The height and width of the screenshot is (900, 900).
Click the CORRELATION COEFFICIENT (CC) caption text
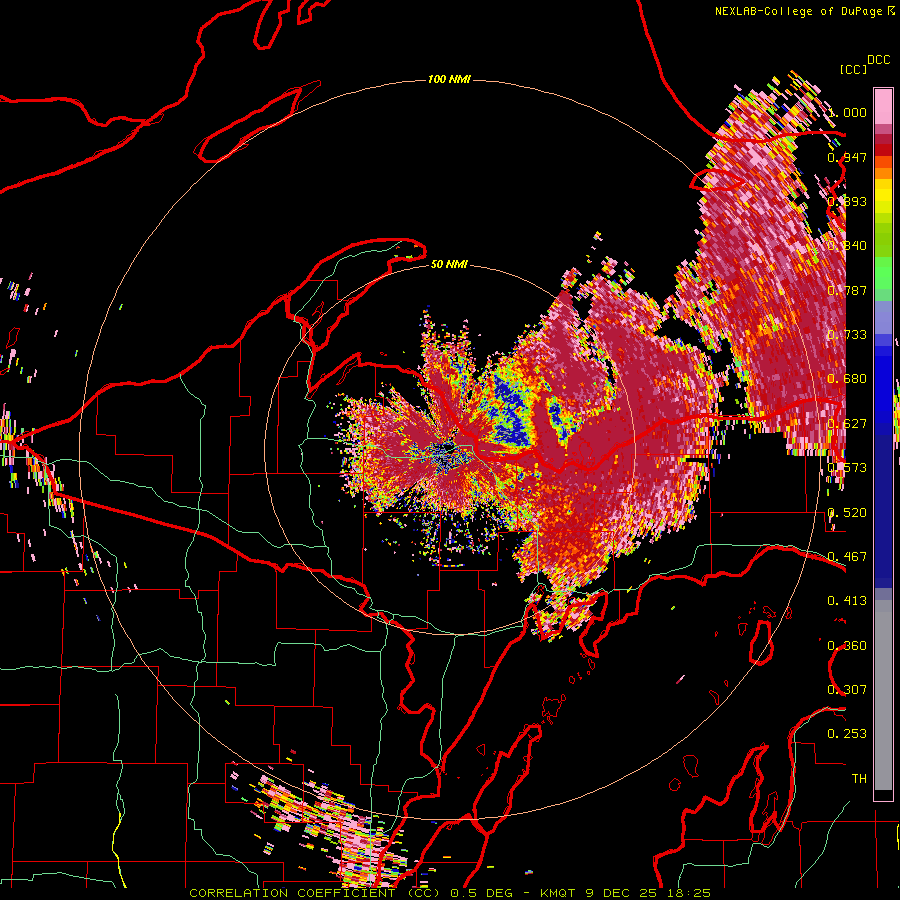point(315,893)
